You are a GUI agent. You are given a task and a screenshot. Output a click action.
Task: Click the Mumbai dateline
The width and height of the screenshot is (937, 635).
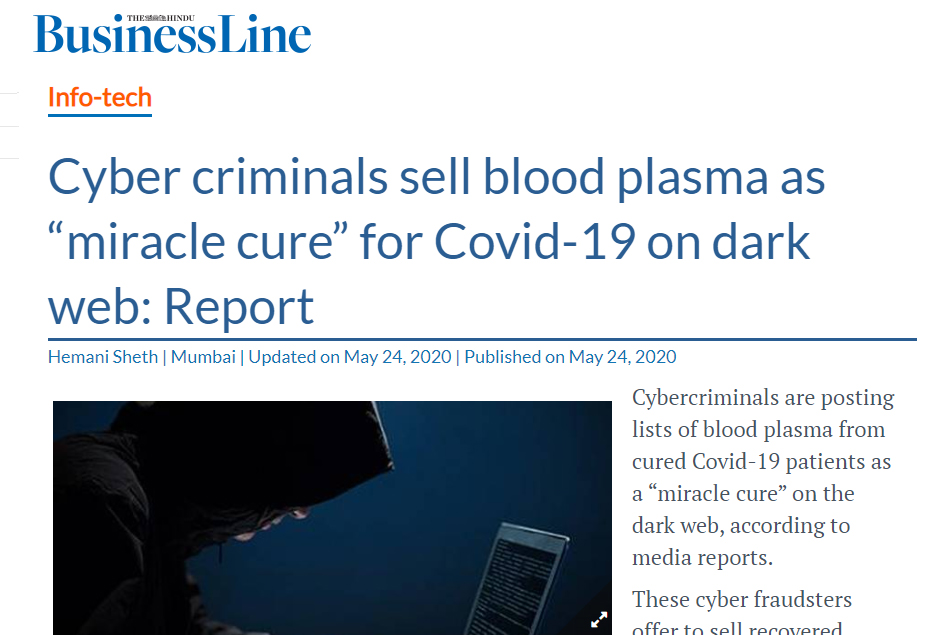203,357
